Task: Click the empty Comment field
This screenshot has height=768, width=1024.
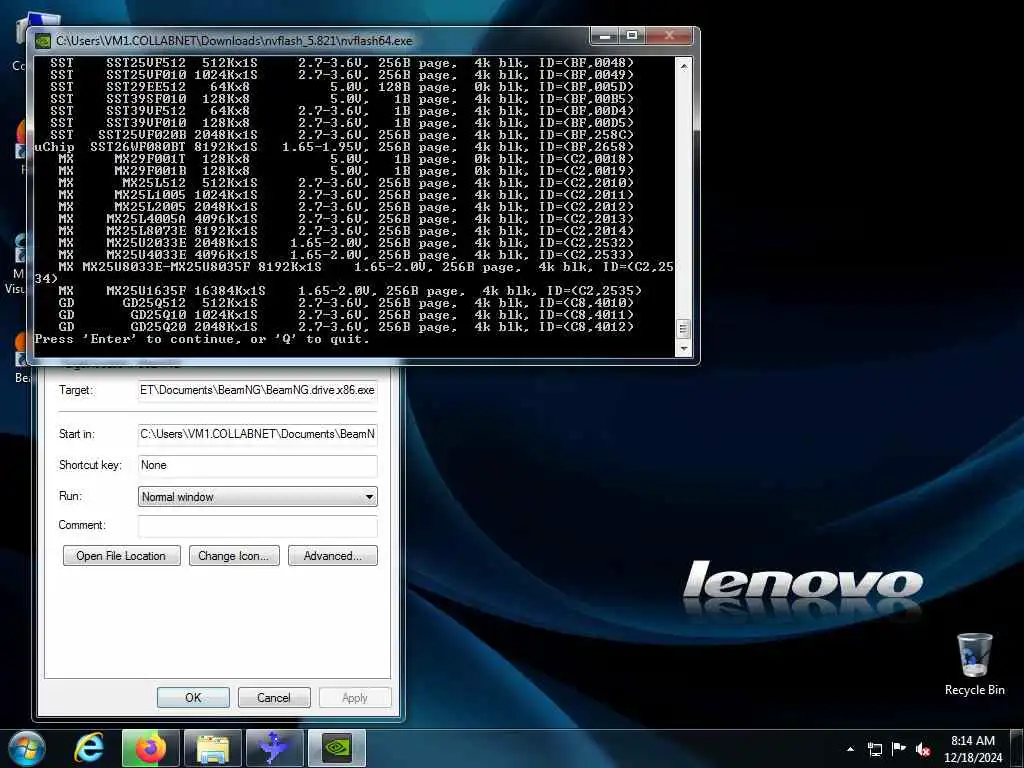Action: (257, 526)
